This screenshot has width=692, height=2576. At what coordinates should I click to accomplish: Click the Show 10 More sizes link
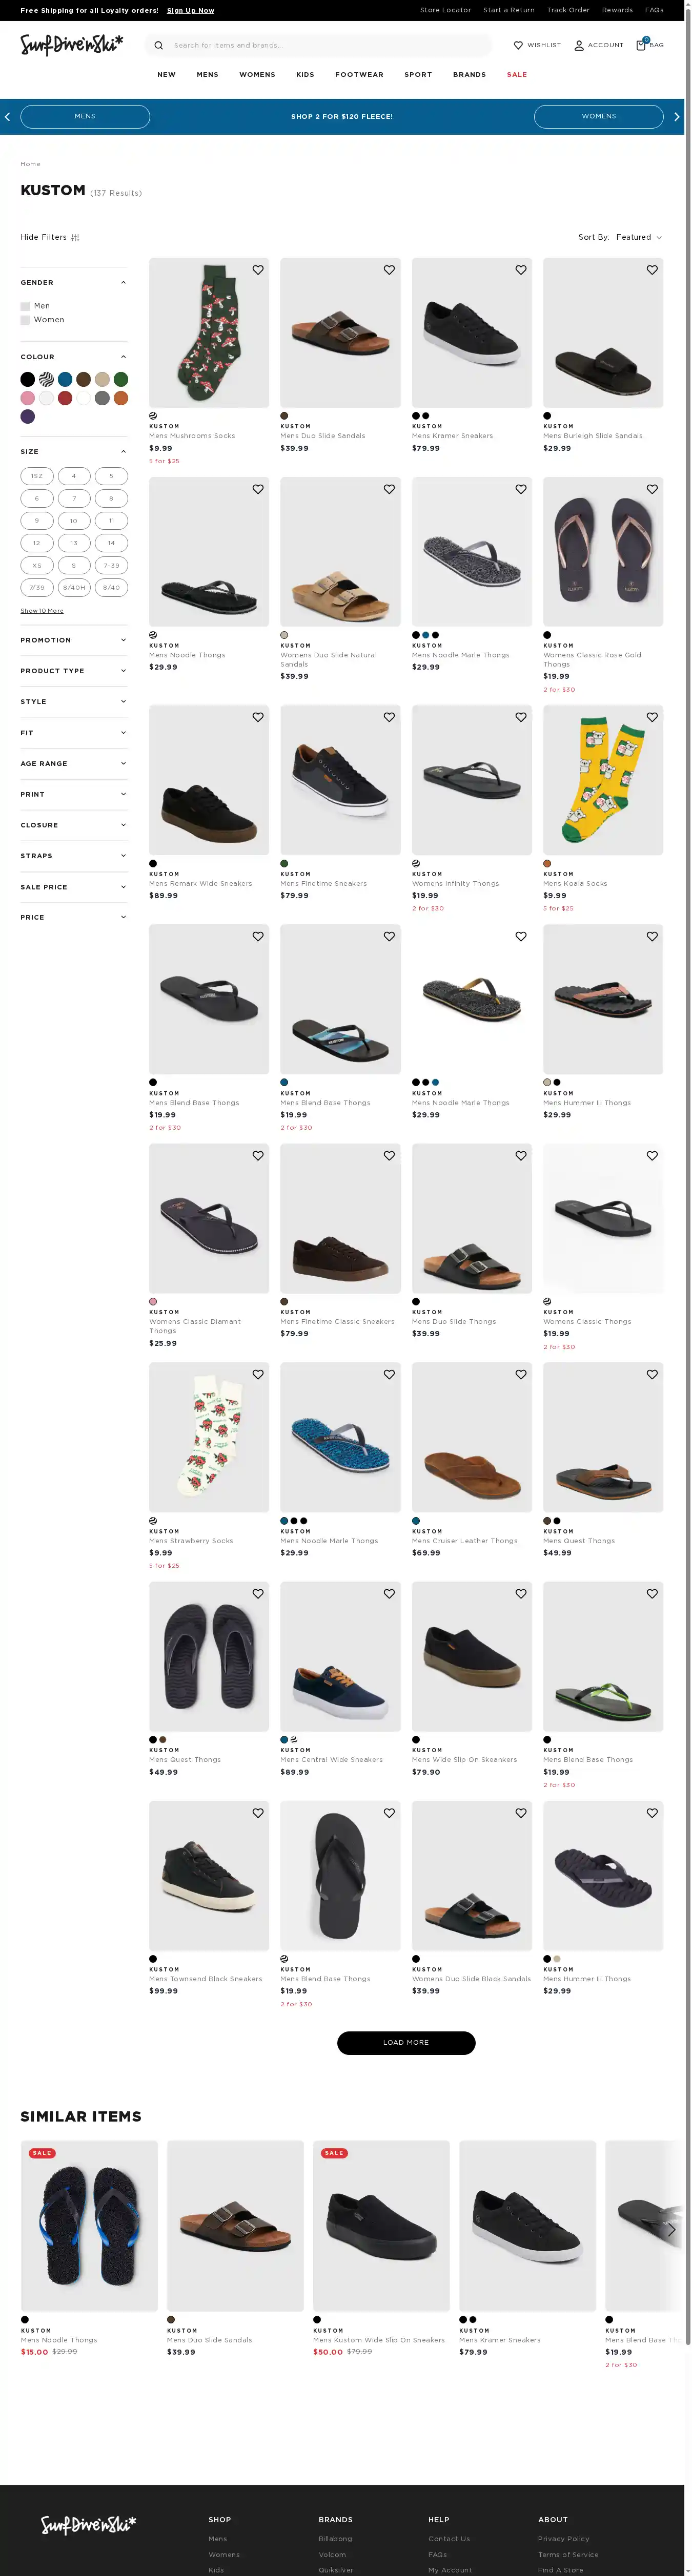(42, 611)
